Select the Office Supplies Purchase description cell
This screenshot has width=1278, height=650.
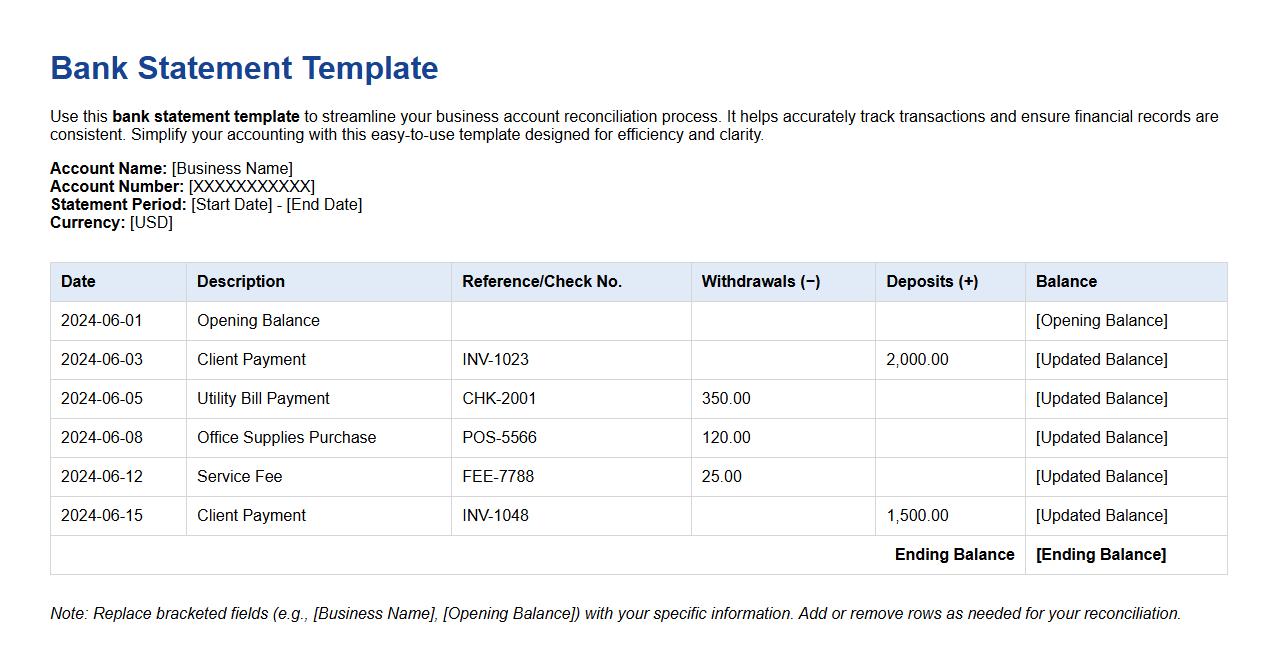(285, 437)
